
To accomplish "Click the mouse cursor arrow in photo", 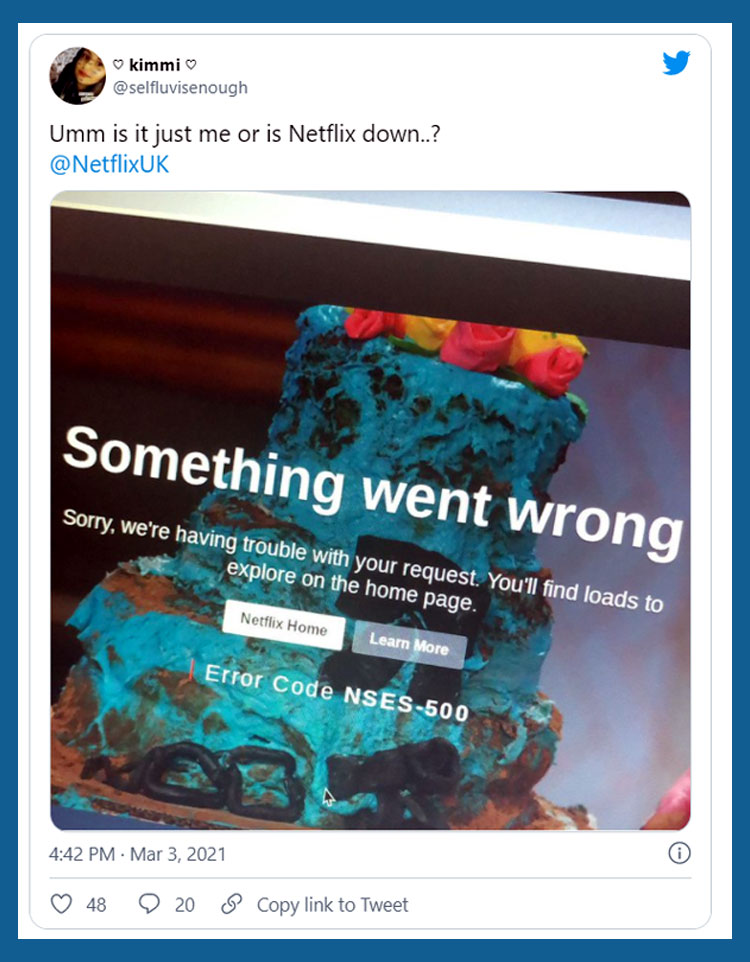I will [x=329, y=797].
